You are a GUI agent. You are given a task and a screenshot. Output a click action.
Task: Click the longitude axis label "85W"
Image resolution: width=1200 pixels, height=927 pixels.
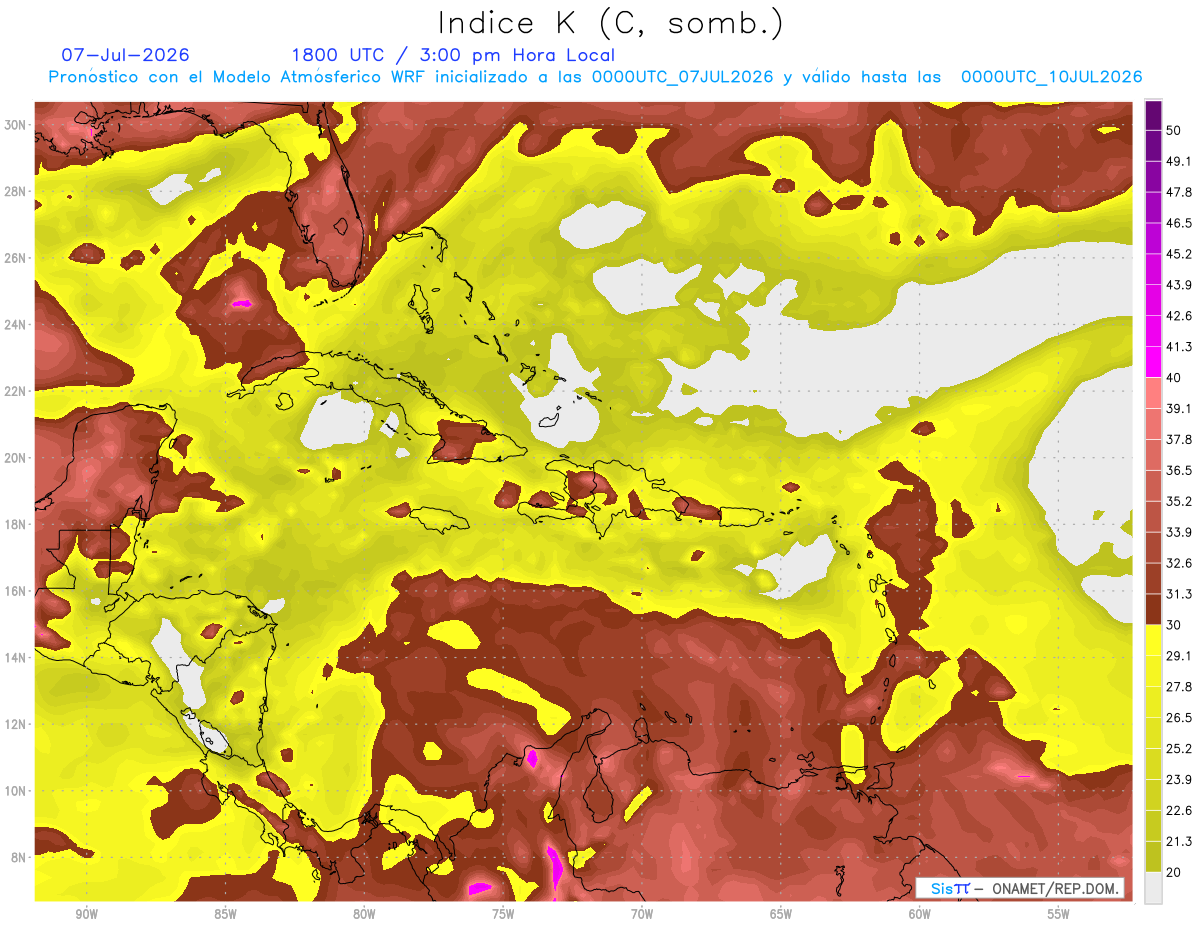point(225,914)
